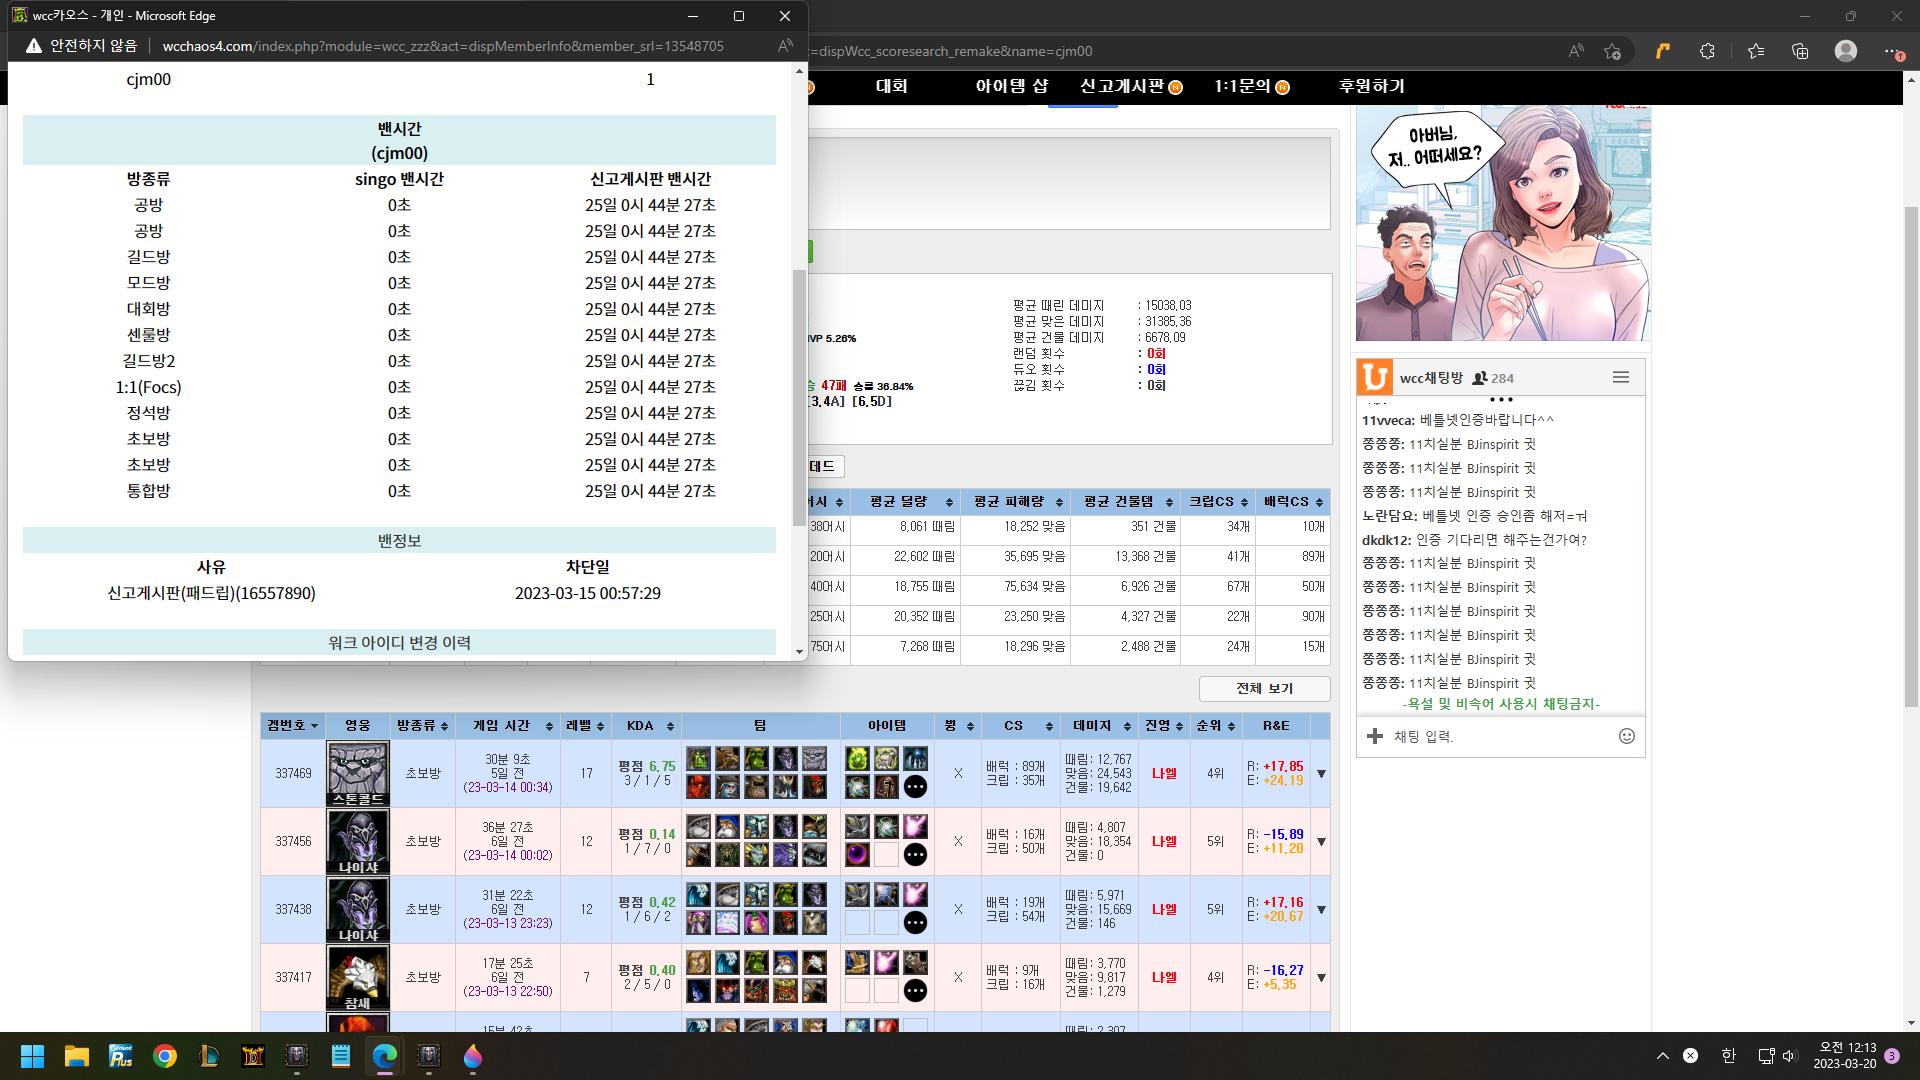
Task: Open Windows Start menu
Action: pos(32,1056)
